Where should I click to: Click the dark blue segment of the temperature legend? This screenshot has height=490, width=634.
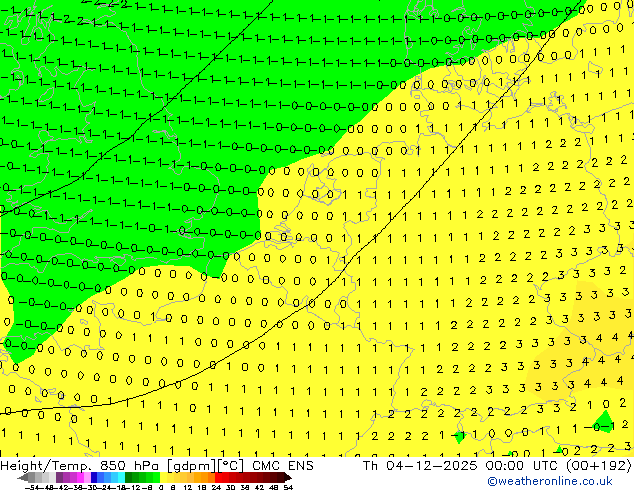point(94,478)
